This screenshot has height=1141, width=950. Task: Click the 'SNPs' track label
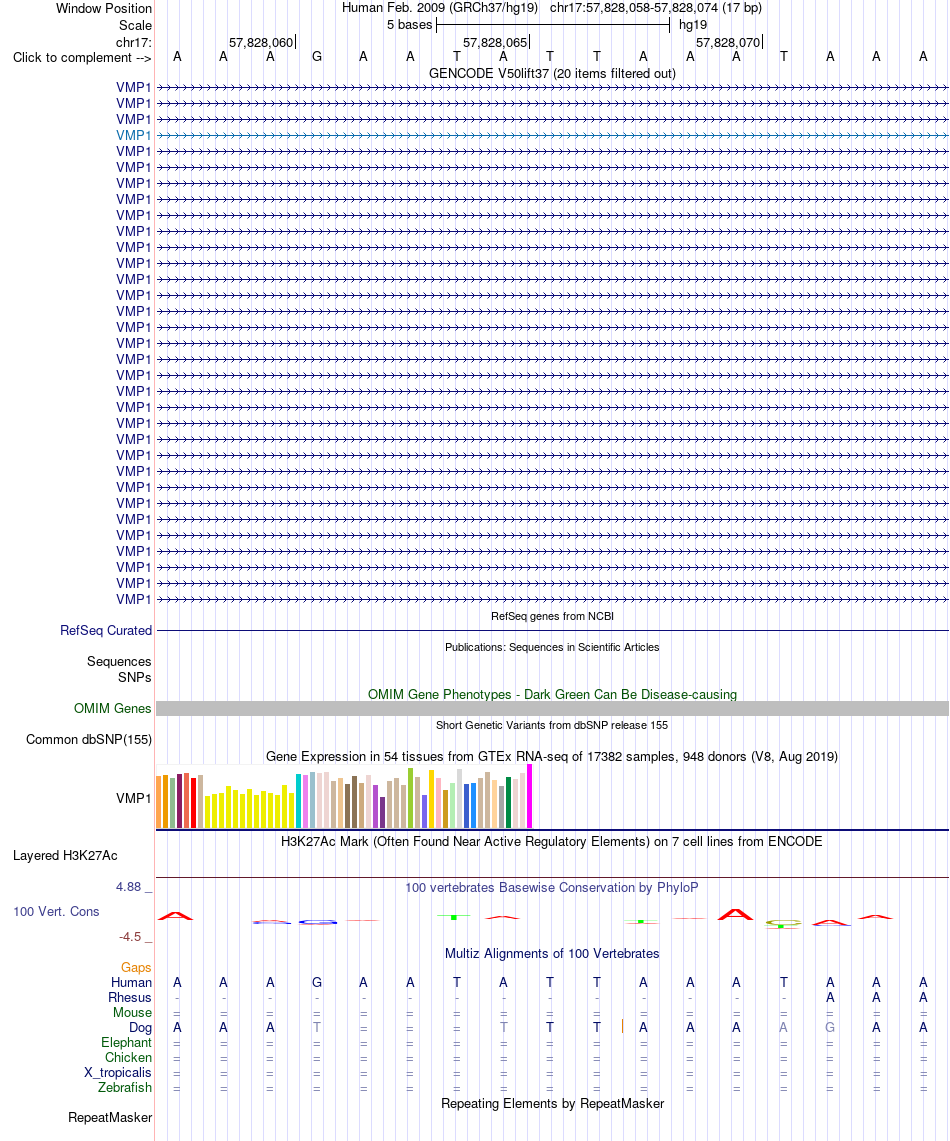coord(135,677)
